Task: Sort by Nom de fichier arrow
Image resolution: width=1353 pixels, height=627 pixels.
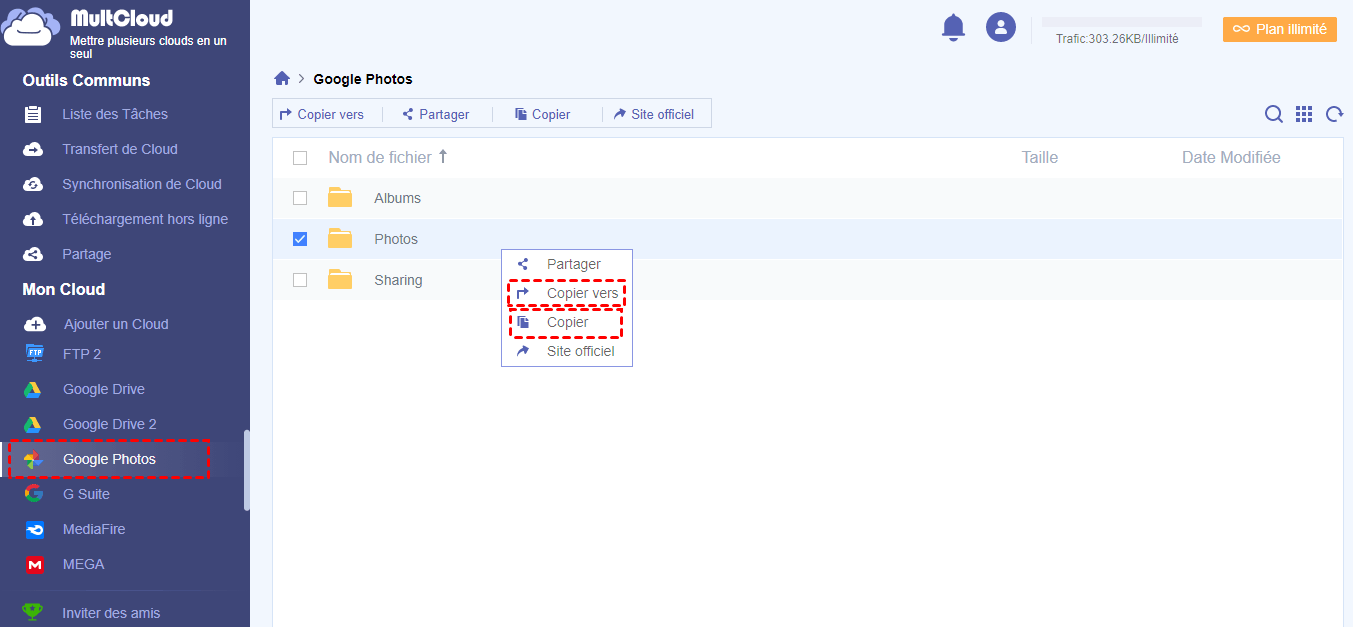Action: 443,157
